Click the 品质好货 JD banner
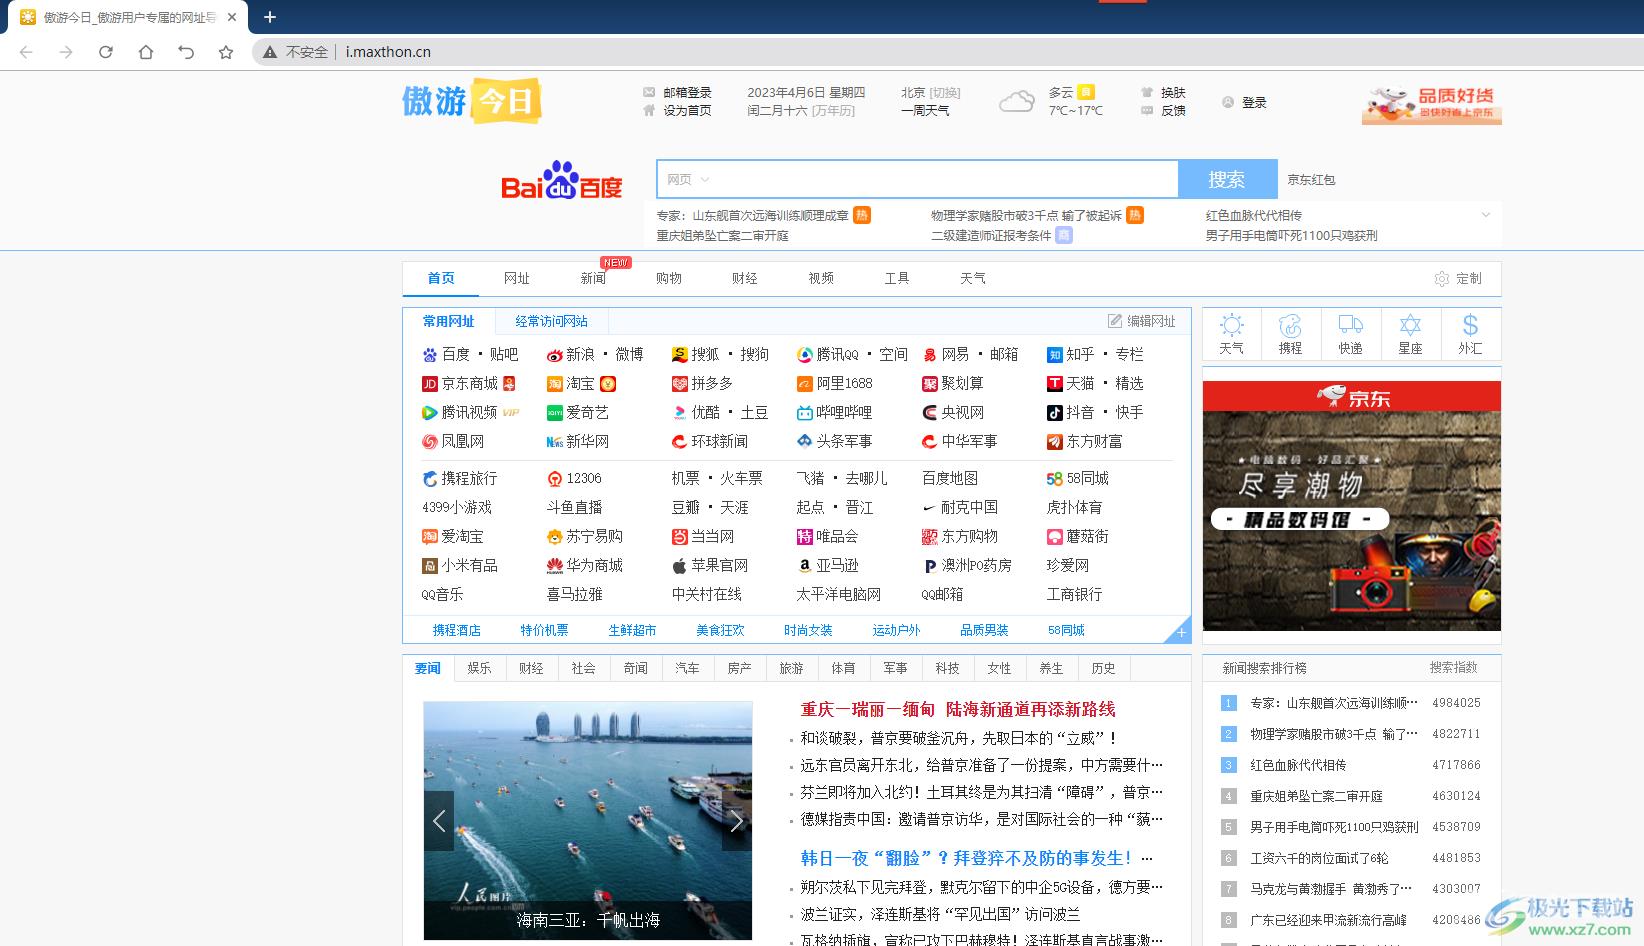 pos(1432,103)
